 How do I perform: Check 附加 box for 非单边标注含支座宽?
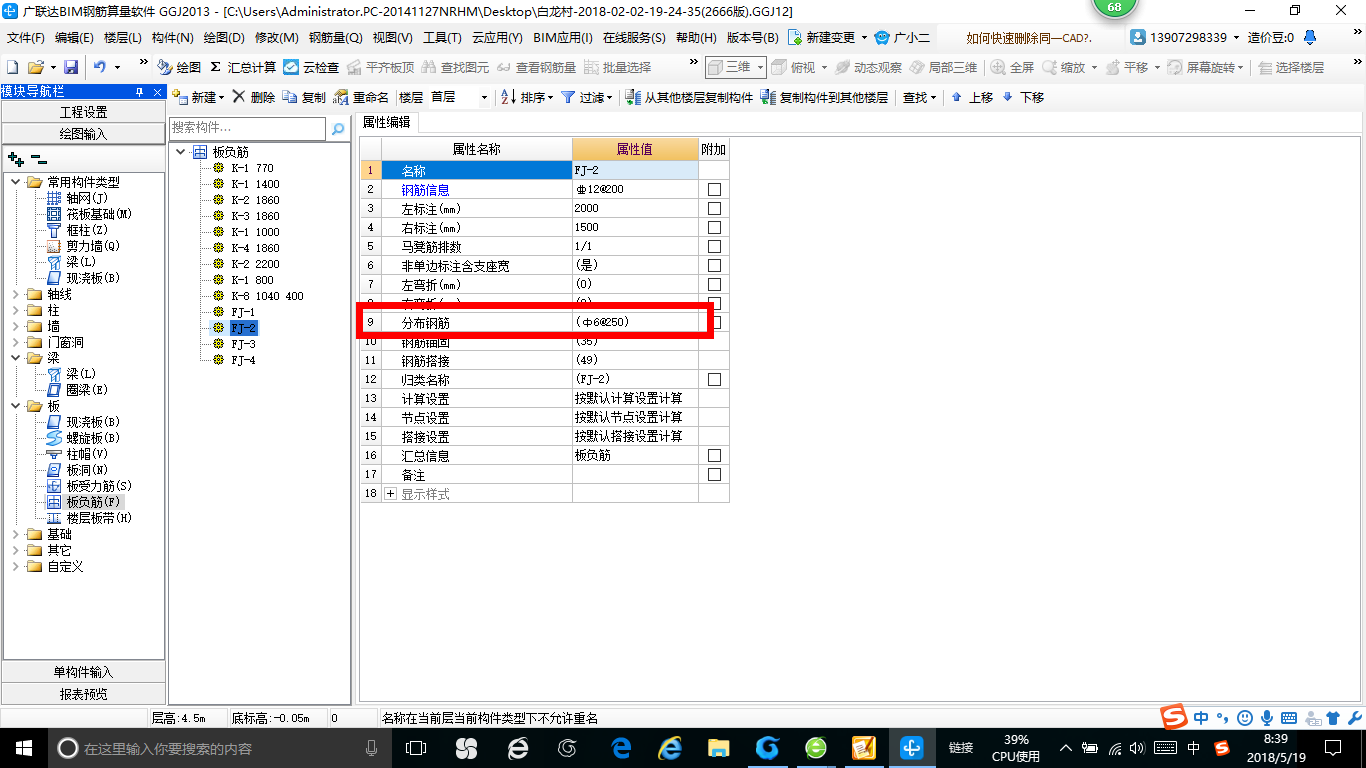pos(714,266)
